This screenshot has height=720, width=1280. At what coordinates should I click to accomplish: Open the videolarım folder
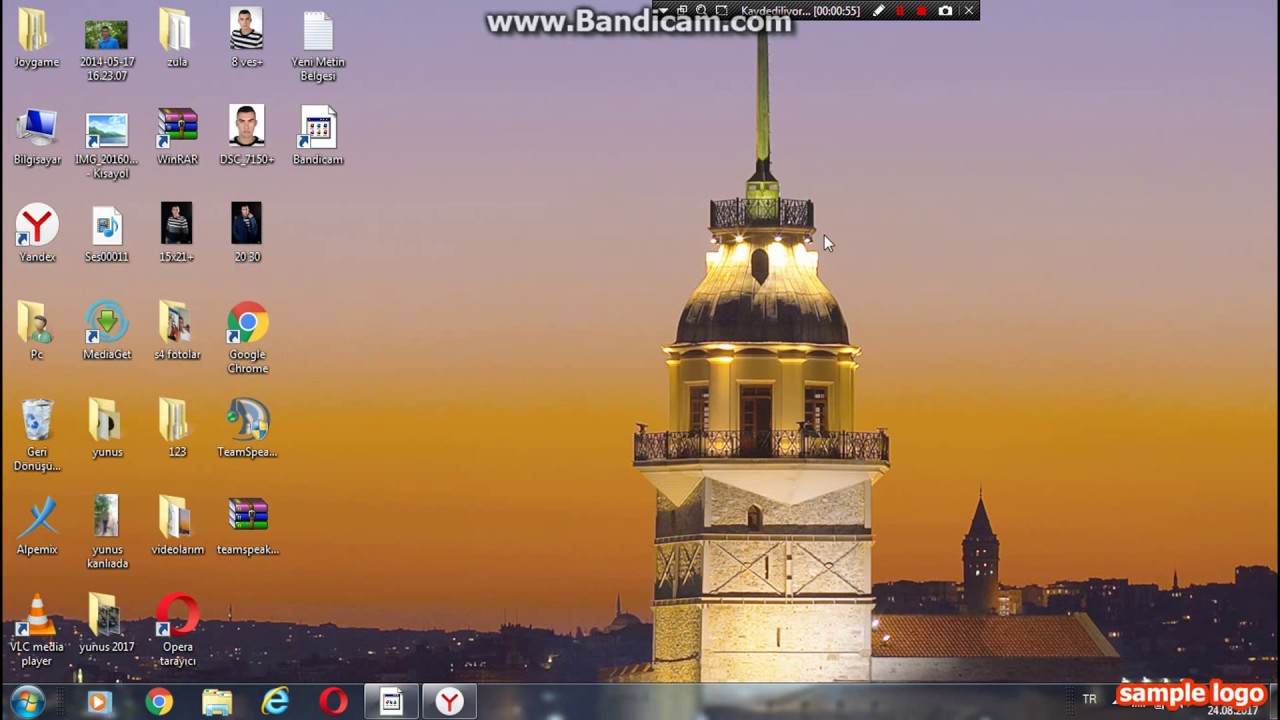point(177,526)
